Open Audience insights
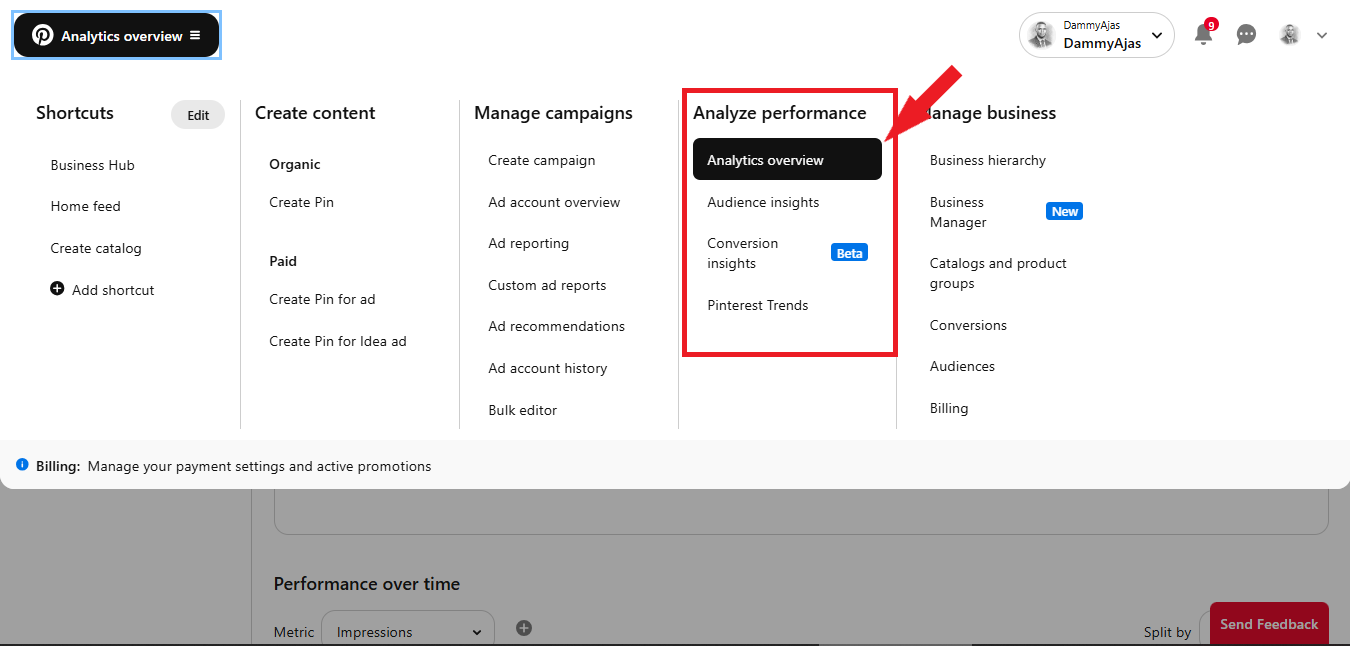 (x=763, y=202)
